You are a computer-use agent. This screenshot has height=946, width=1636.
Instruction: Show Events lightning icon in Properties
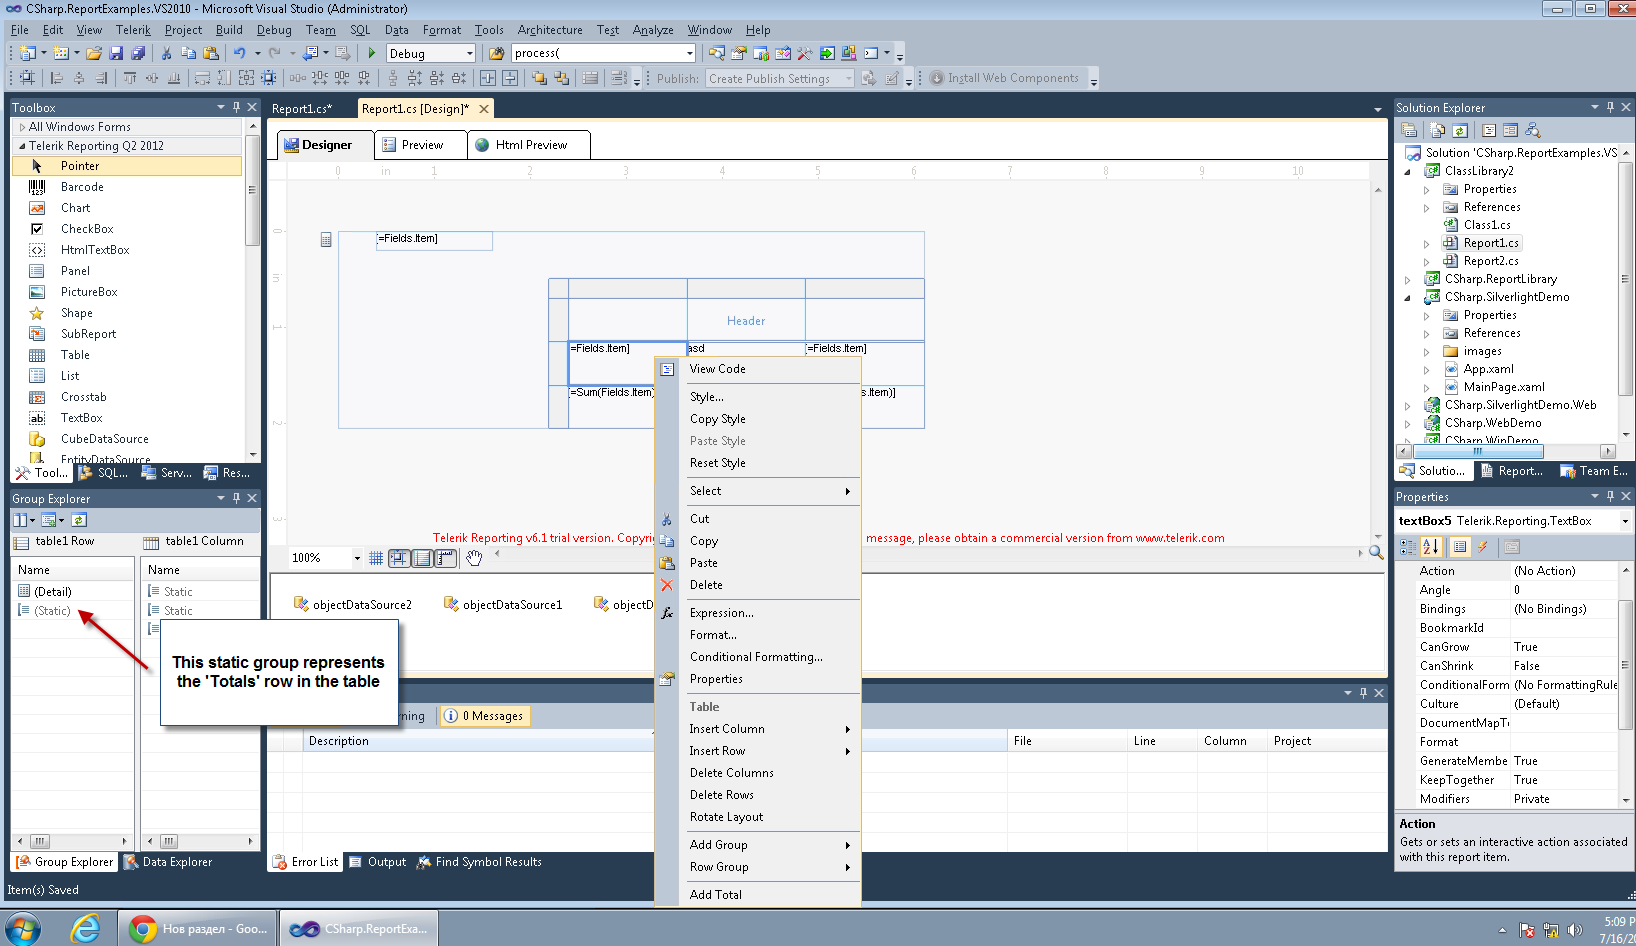point(1483,547)
